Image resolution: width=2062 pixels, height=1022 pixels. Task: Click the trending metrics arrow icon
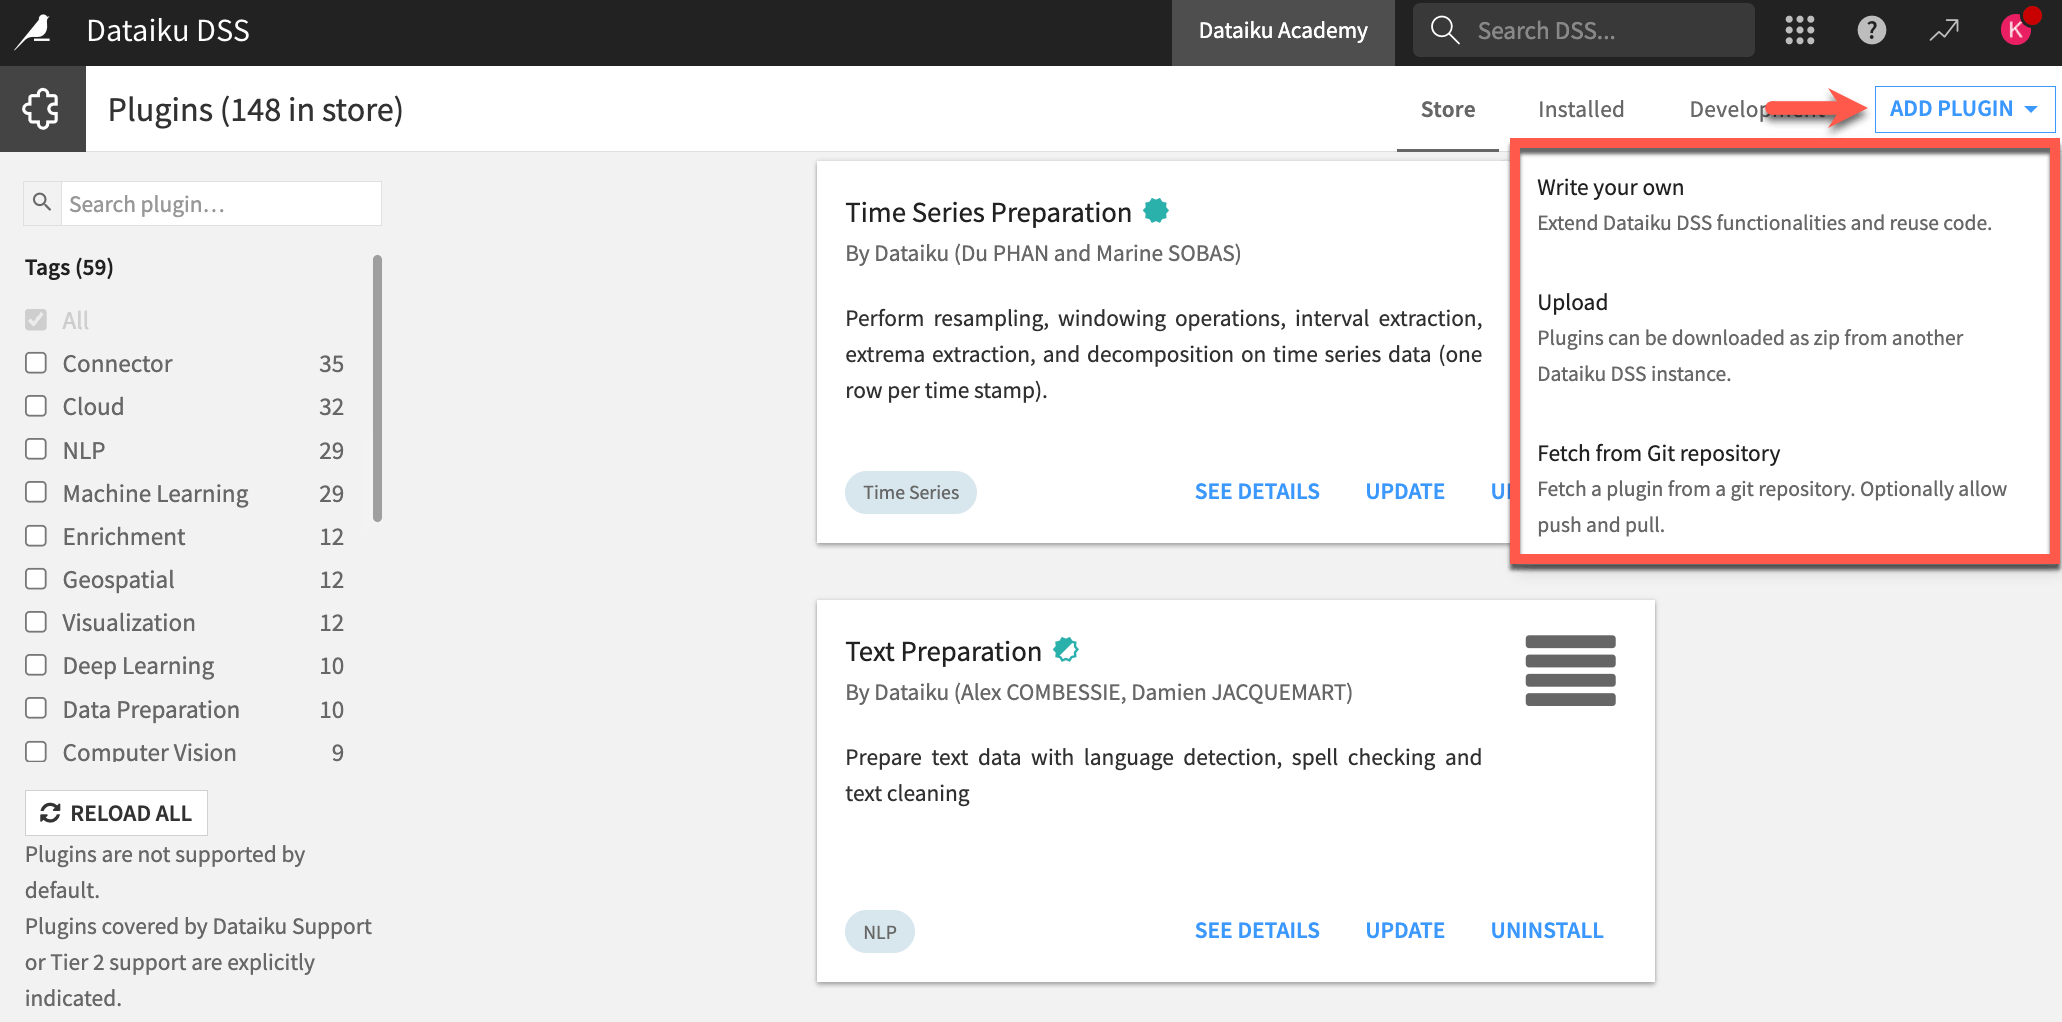[x=1944, y=30]
